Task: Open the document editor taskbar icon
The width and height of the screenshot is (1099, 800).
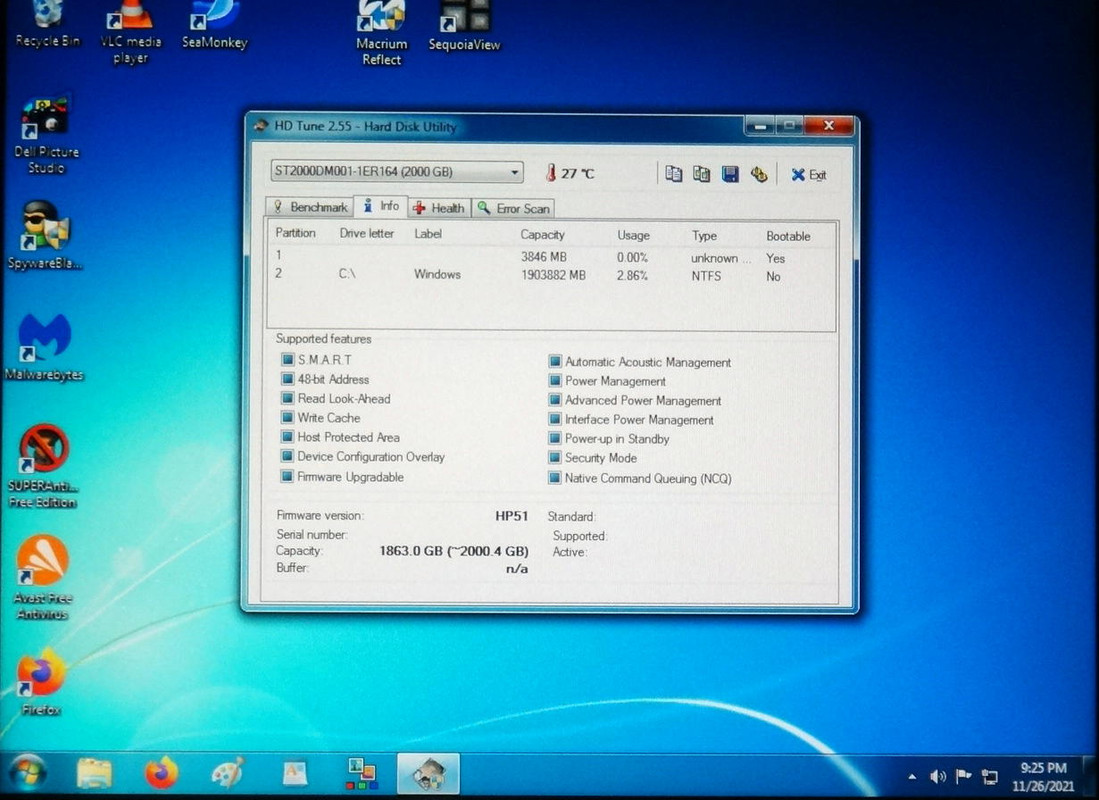Action: (294, 774)
